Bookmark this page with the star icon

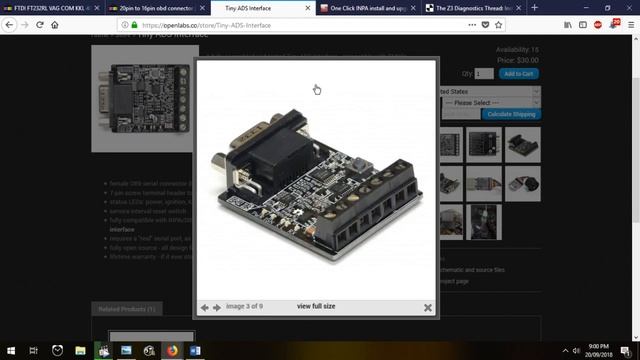coord(498,25)
